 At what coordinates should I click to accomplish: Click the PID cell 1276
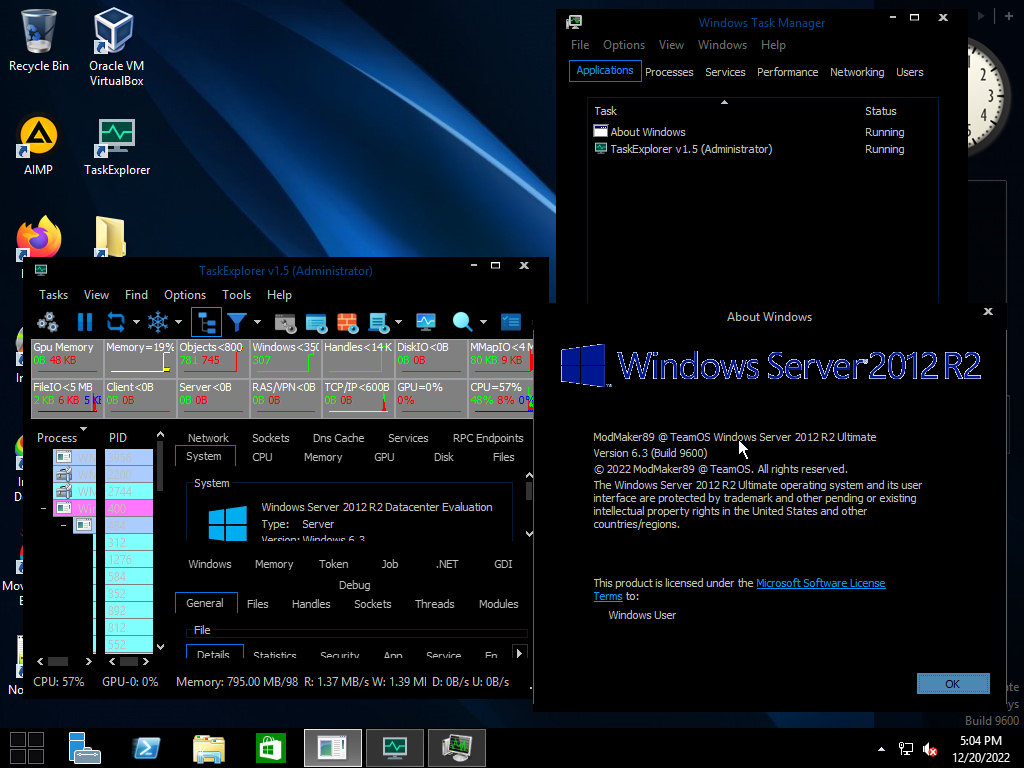pyautogui.click(x=129, y=559)
